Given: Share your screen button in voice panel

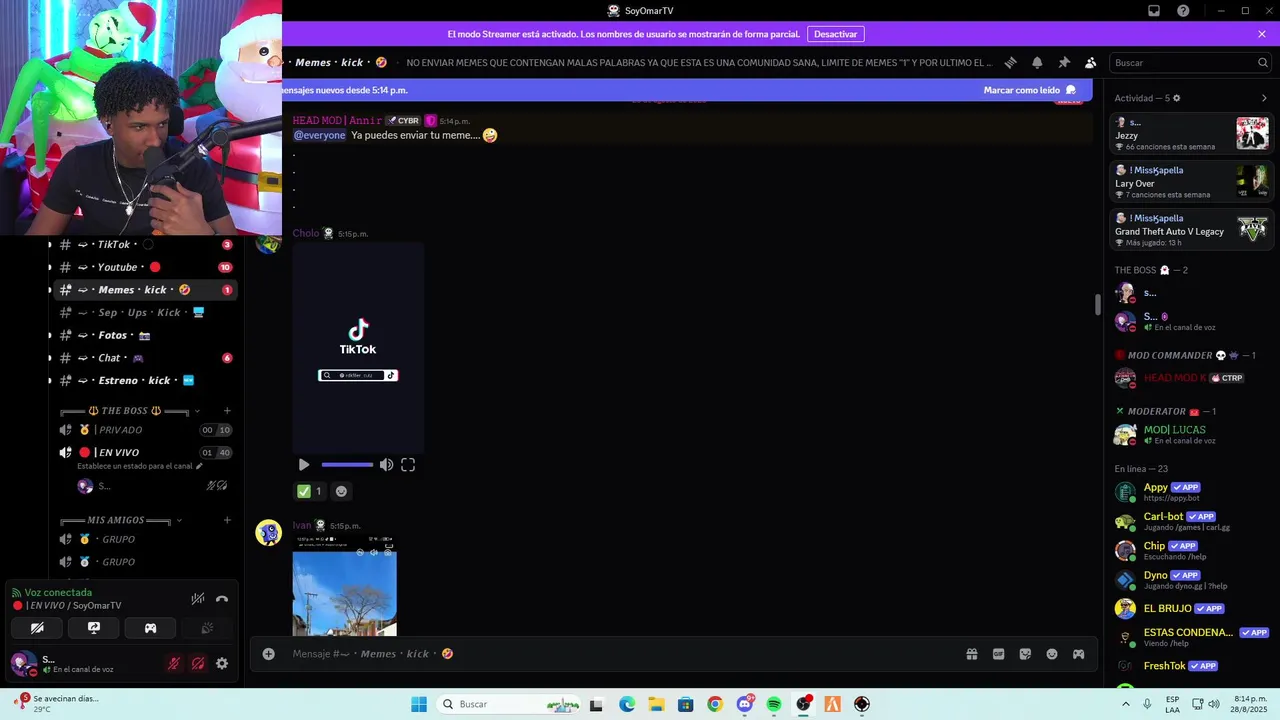Looking at the screenshot, I should point(94,628).
